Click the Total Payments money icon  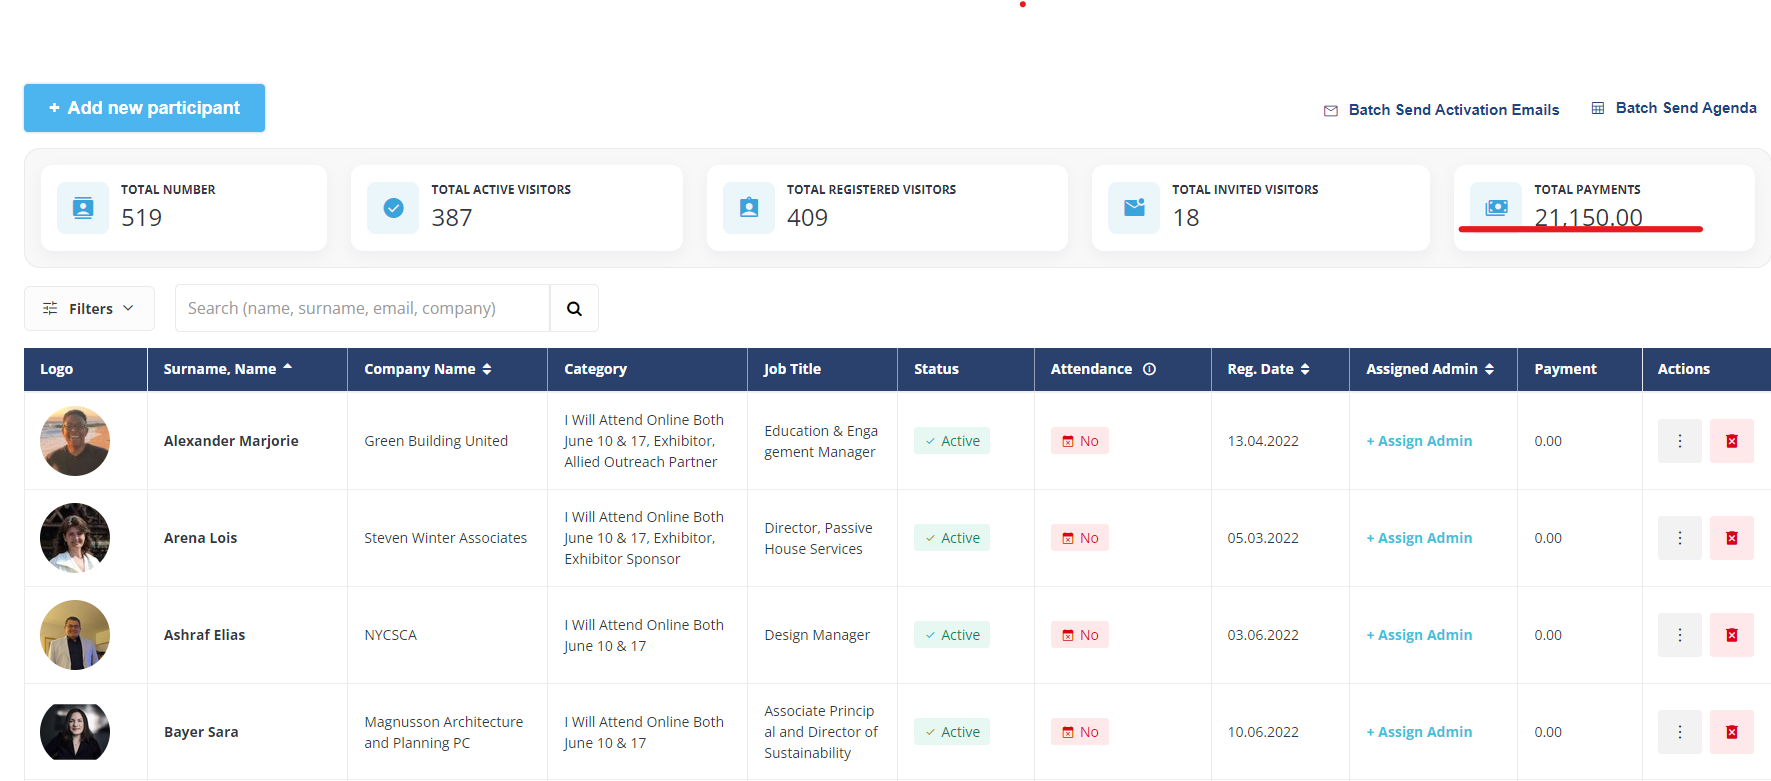[x=1496, y=207]
